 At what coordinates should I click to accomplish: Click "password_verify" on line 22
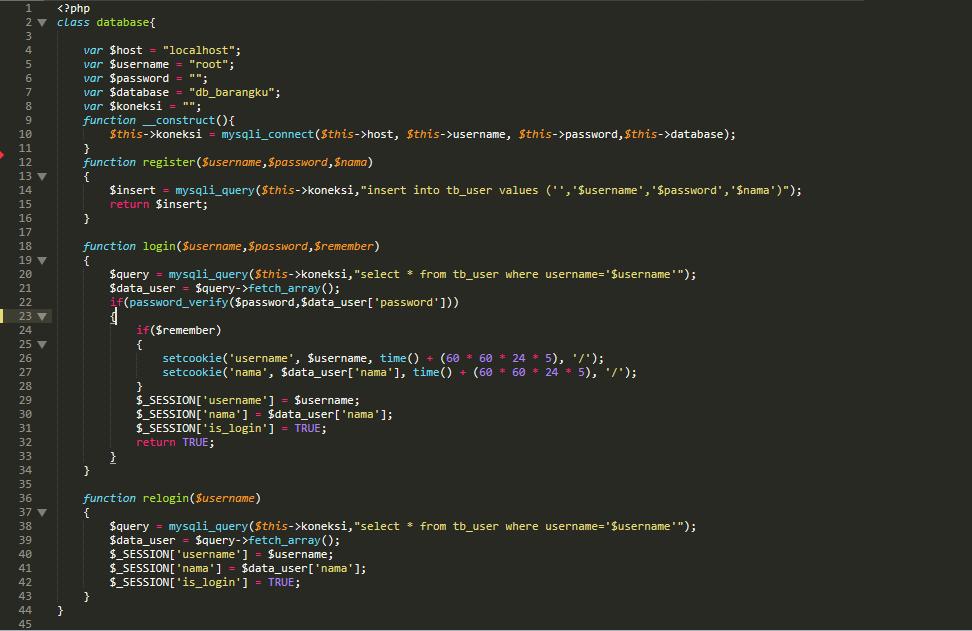point(179,302)
